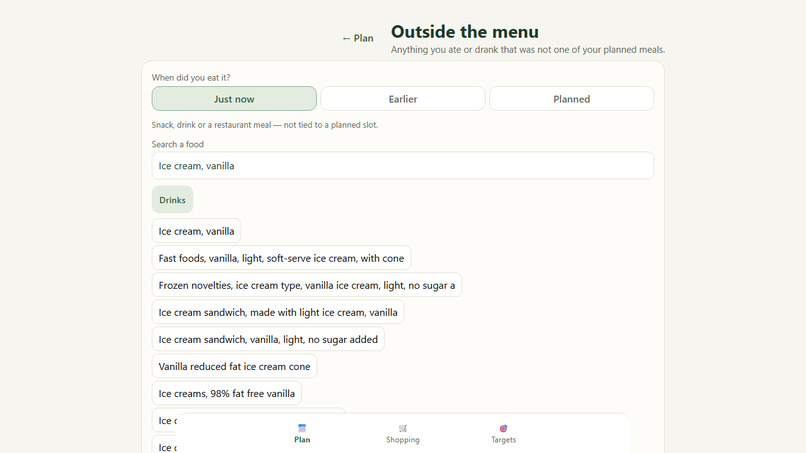Choose Ice creams, 98% fat free vanilla
806x453 pixels.
(x=227, y=393)
